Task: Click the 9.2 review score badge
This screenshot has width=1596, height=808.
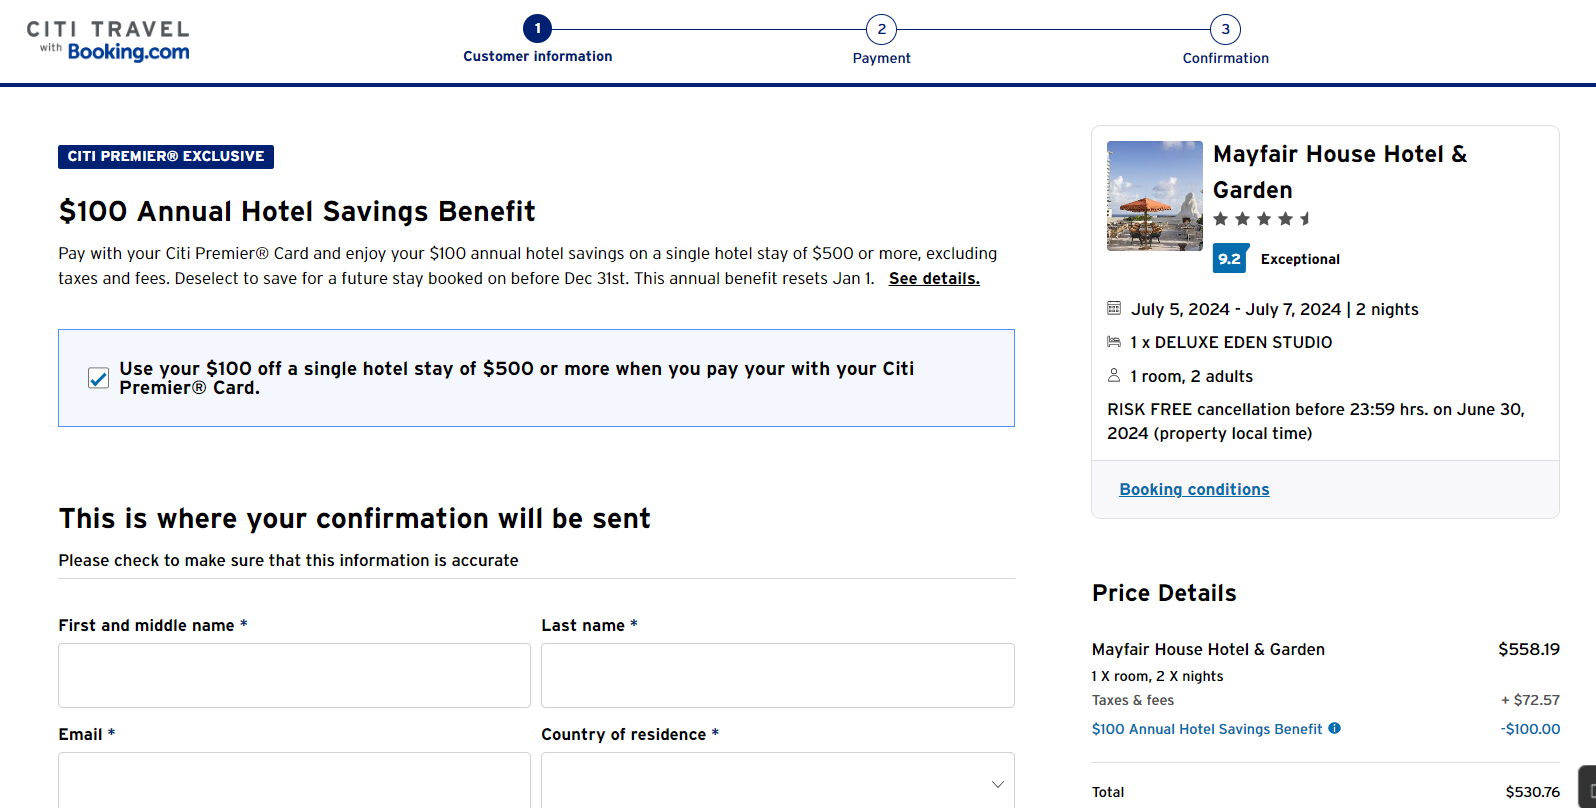Action: point(1230,258)
